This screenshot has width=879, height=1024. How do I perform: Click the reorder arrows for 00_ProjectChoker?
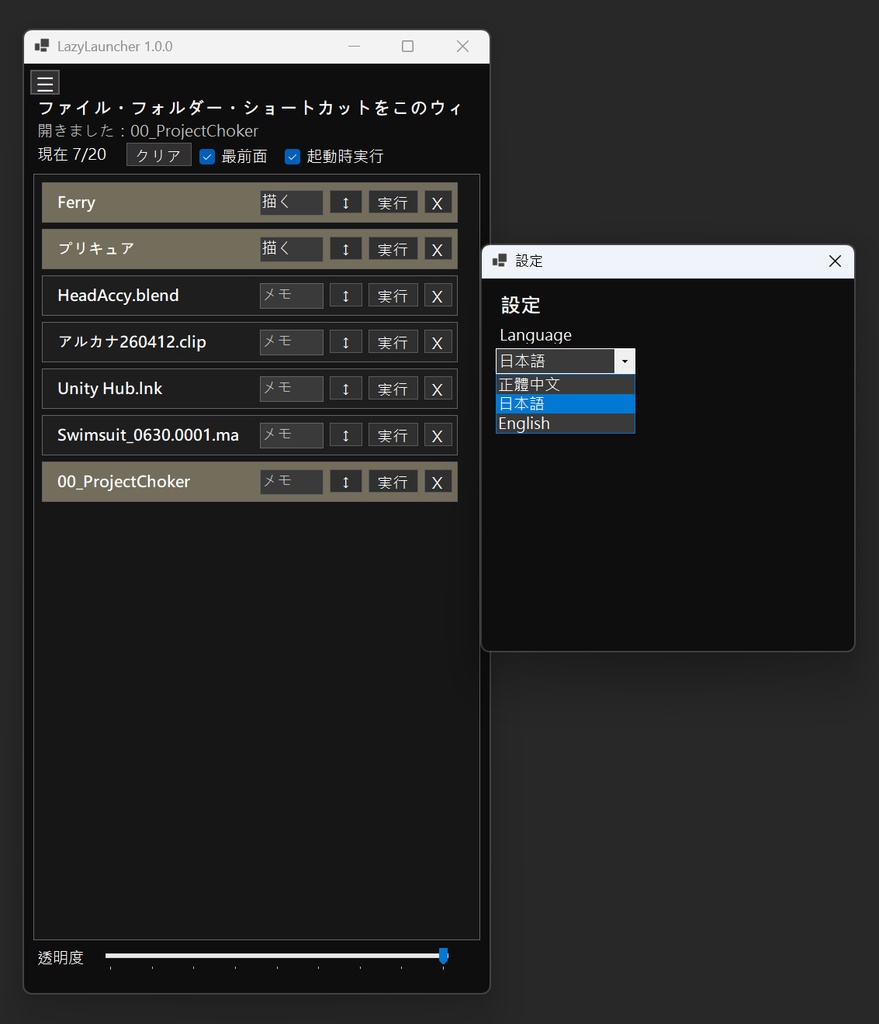[345, 481]
